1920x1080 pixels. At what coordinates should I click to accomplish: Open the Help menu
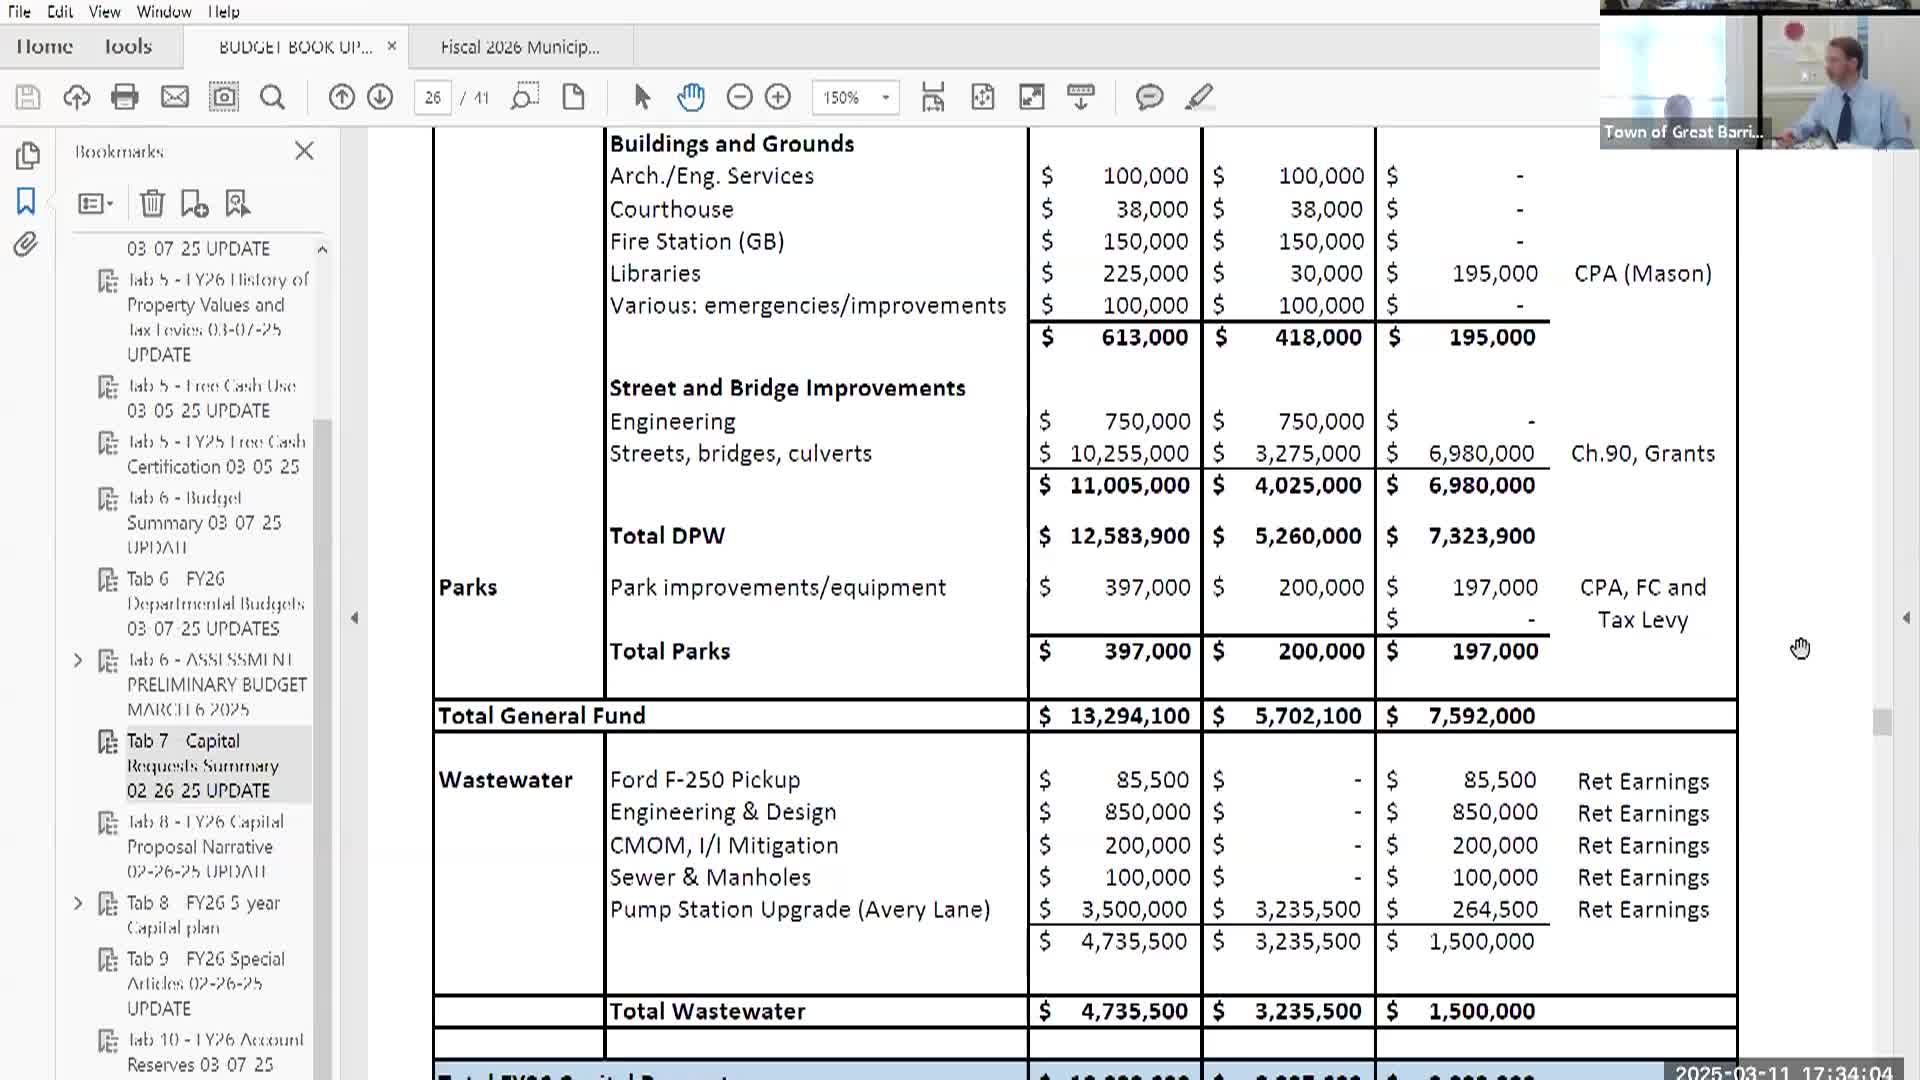pyautogui.click(x=223, y=12)
